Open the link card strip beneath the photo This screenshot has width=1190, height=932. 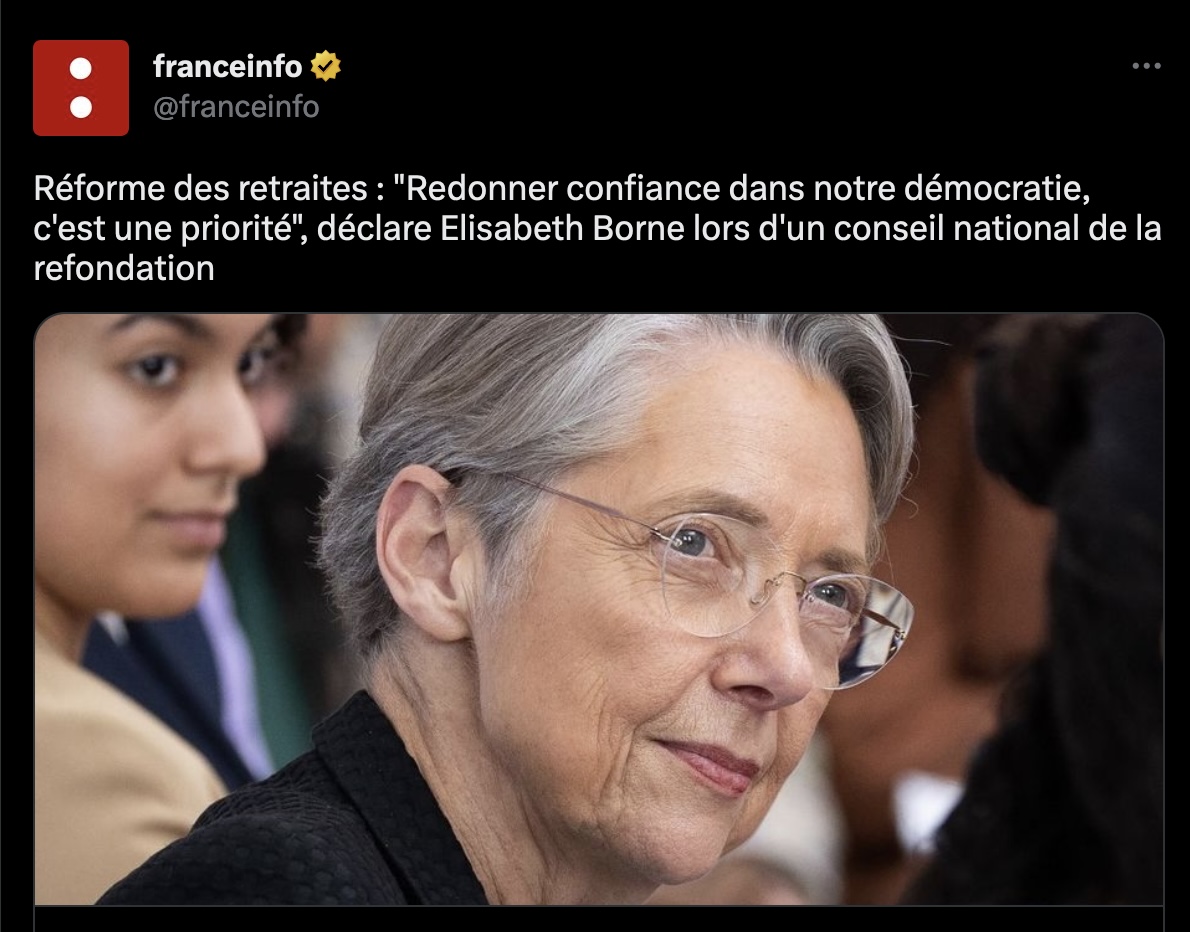599,918
